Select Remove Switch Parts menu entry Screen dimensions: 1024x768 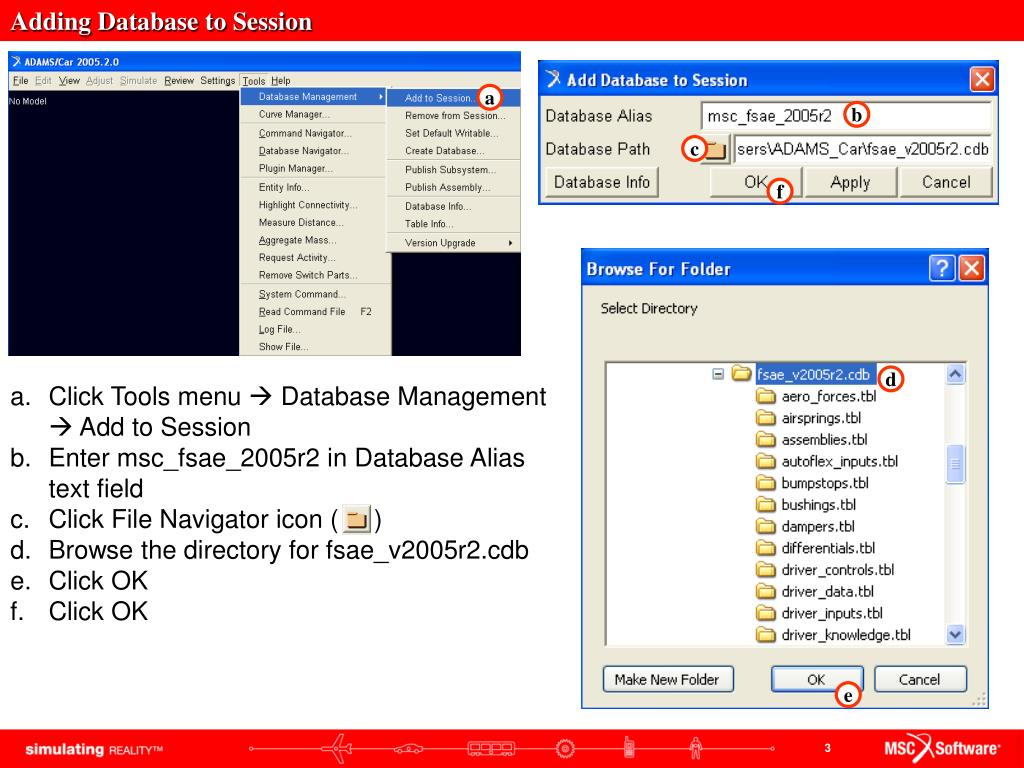(315, 276)
